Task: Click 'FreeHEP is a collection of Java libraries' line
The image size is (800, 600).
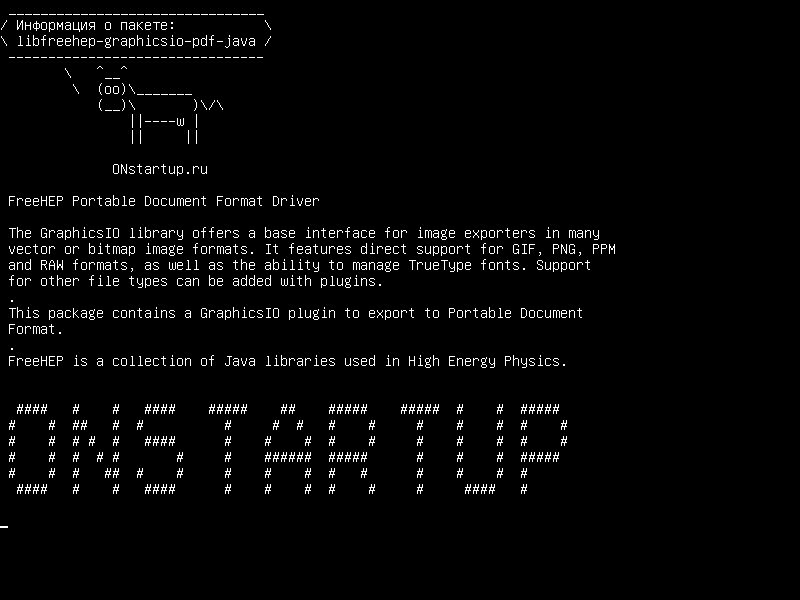Action: point(287,361)
